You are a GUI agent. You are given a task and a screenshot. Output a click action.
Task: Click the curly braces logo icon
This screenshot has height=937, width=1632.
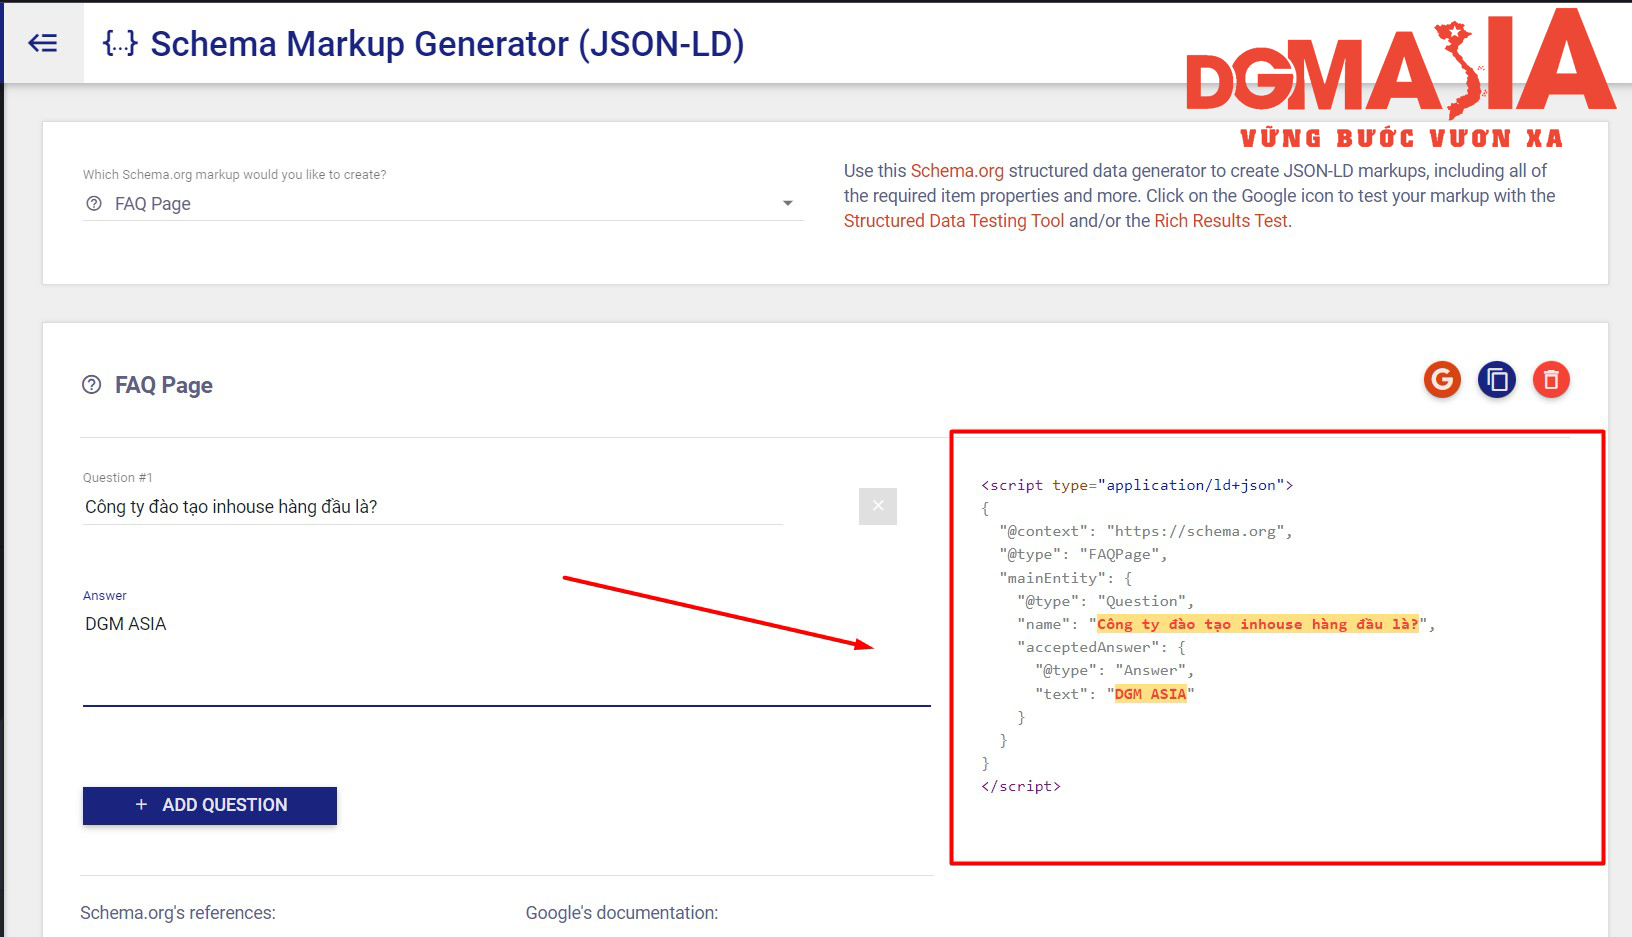coord(120,43)
